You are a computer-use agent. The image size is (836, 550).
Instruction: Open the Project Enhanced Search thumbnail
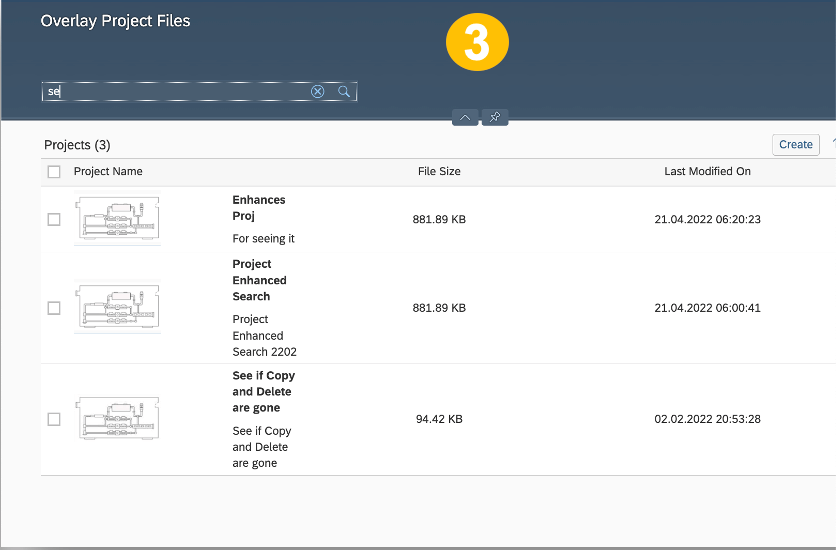coord(117,307)
